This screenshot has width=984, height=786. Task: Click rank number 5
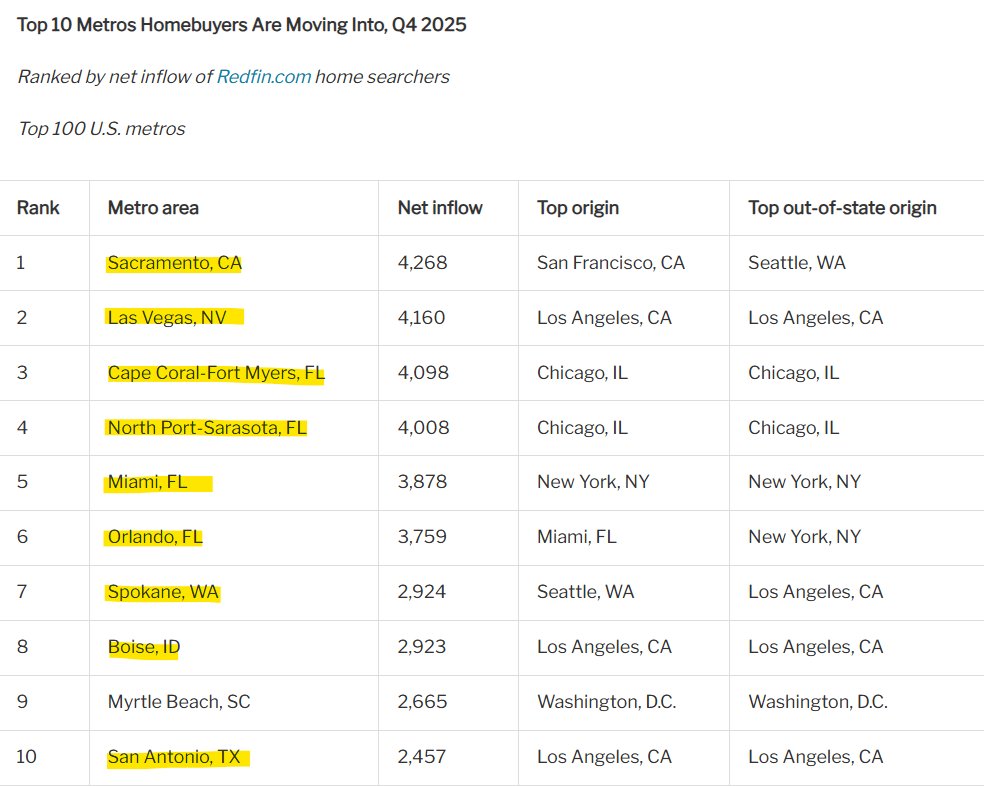pyautogui.click(x=22, y=482)
